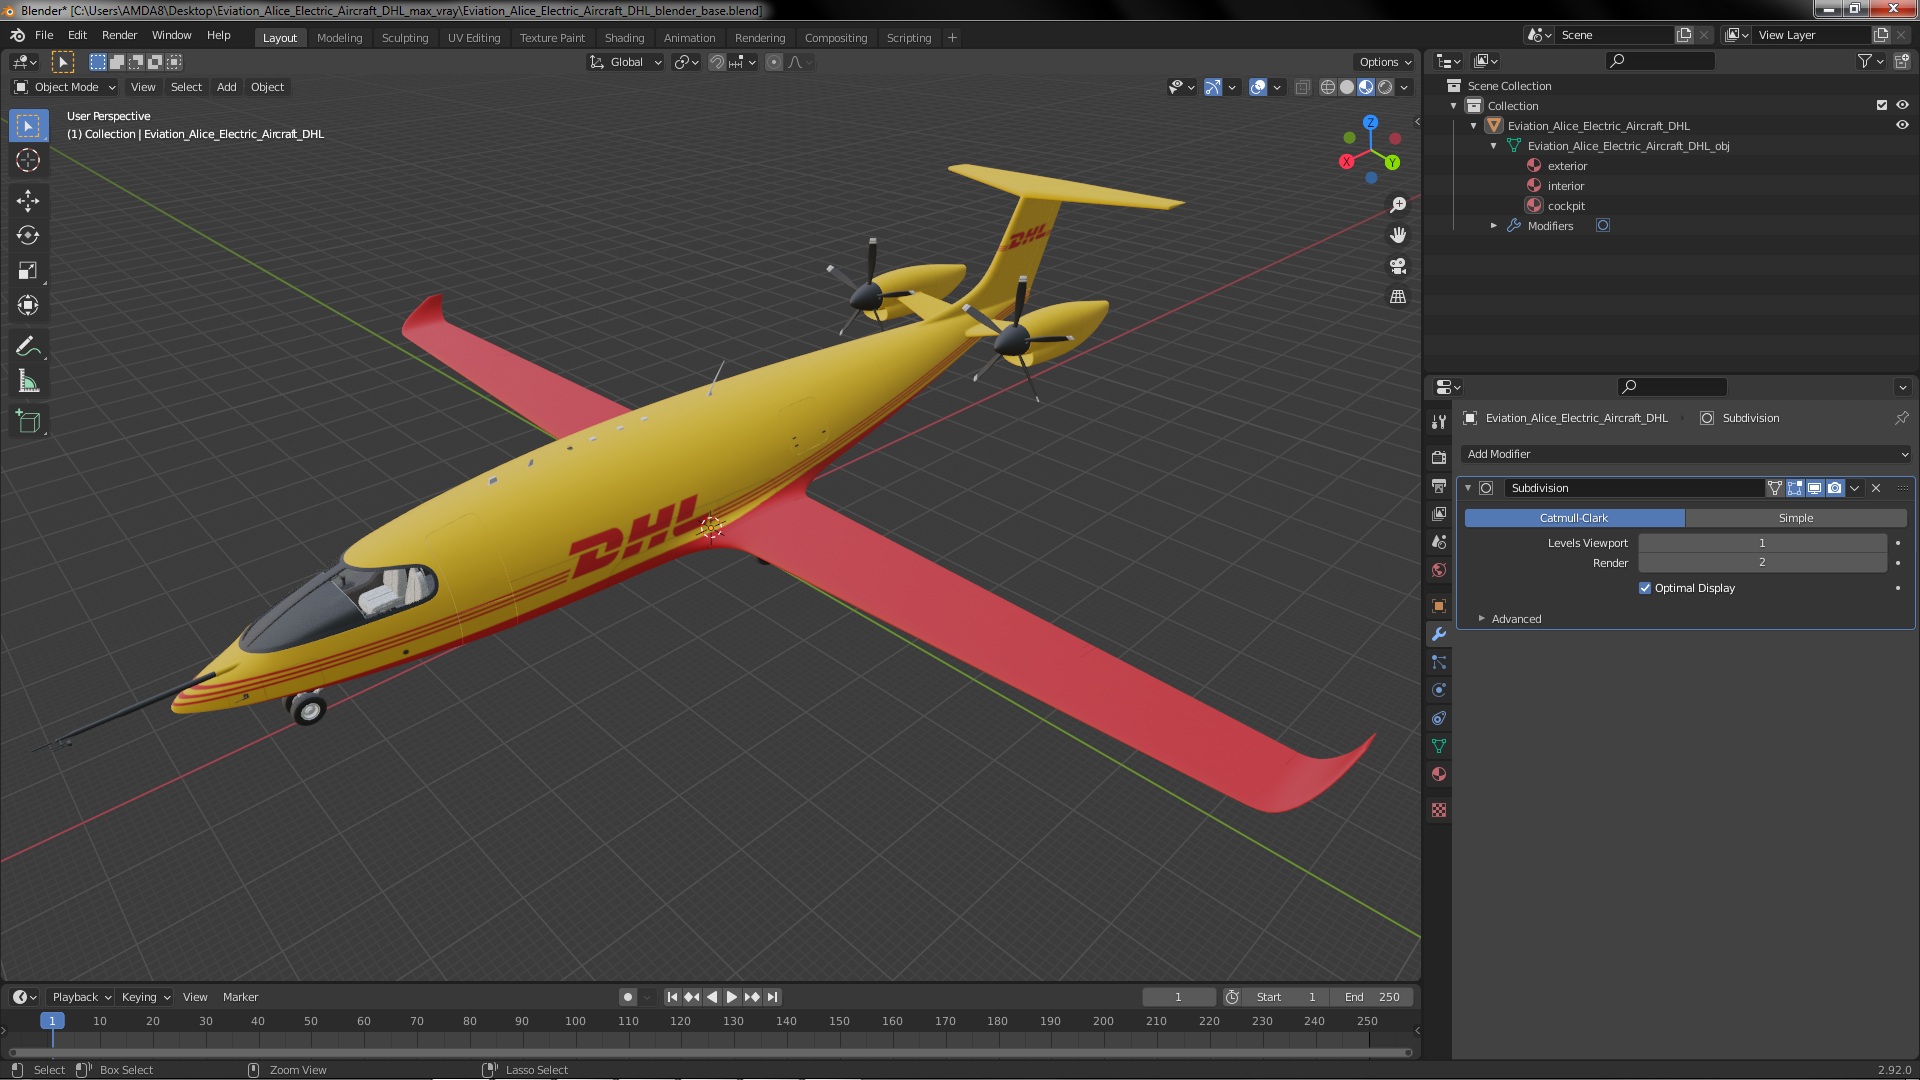Image resolution: width=1920 pixels, height=1080 pixels.
Task: Toggle snapping magnet icon
Action: point(717,62)
